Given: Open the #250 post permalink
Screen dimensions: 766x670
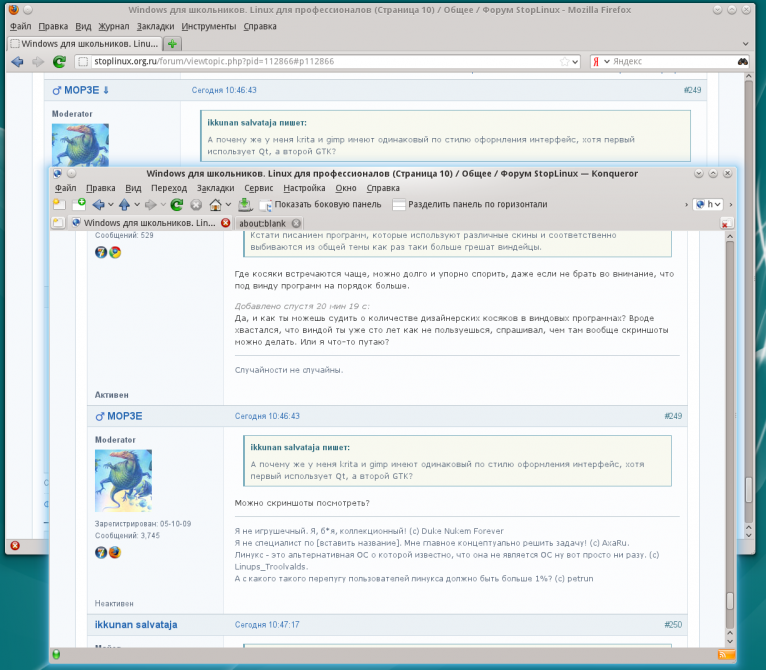Looking at the screenshot, I should coord(673,624).
